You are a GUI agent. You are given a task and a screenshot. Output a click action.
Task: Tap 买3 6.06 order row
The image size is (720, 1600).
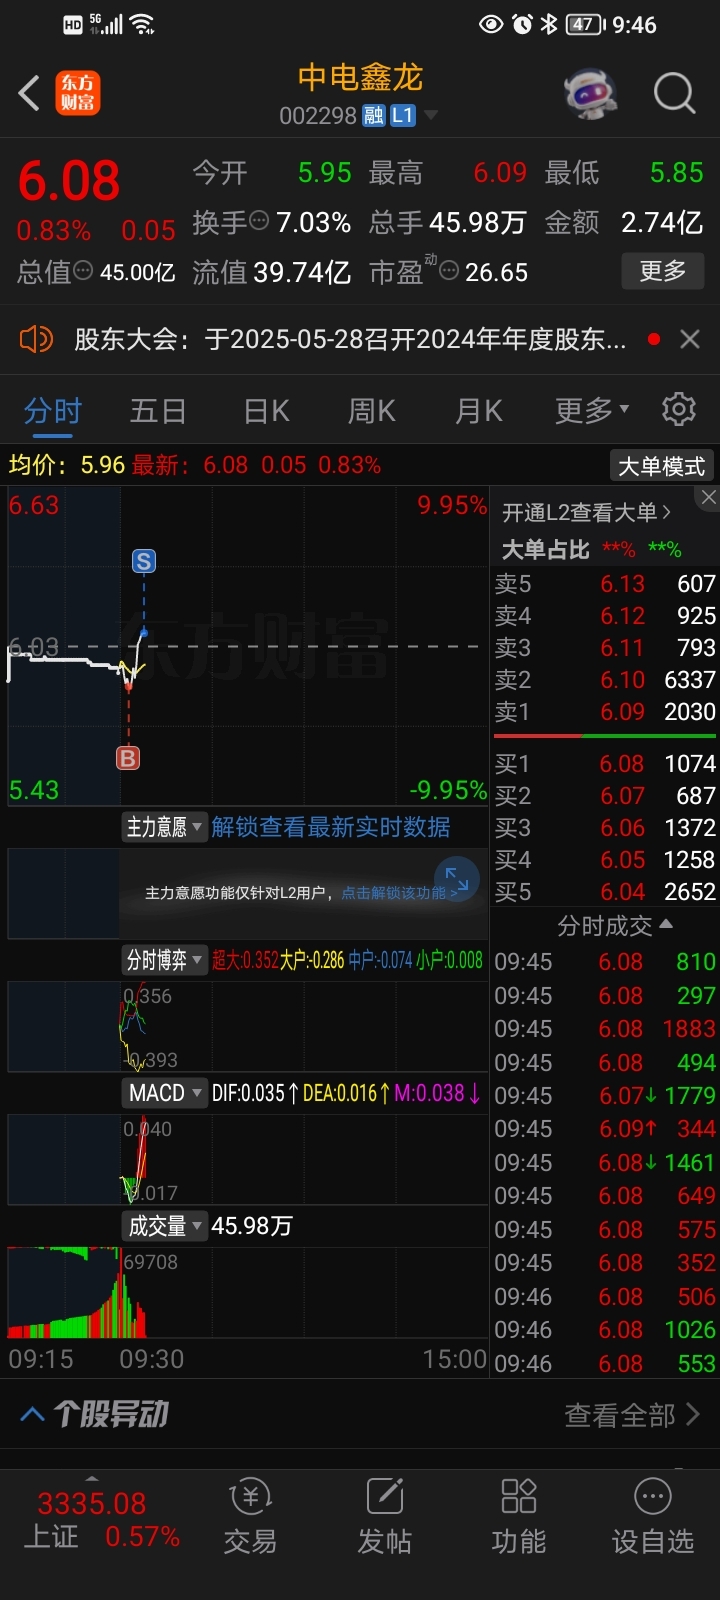pos(605,828)
